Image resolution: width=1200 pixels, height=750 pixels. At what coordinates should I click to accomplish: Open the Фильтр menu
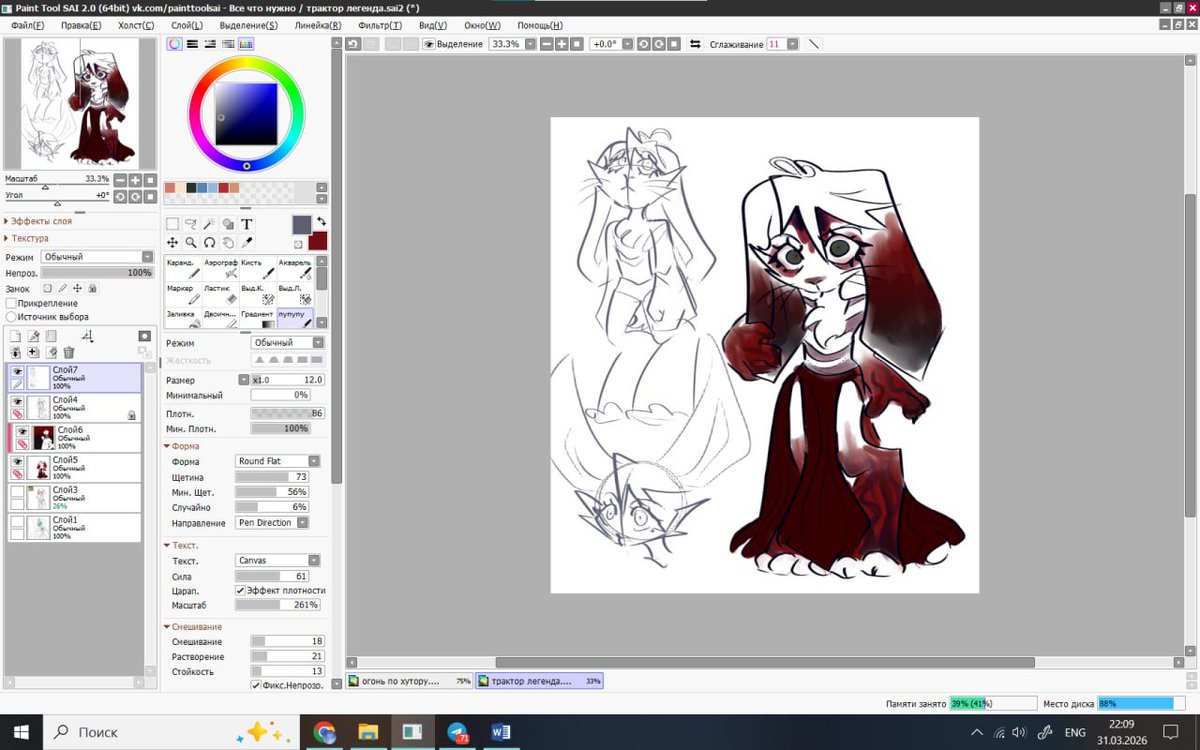[x=380, y=25]
